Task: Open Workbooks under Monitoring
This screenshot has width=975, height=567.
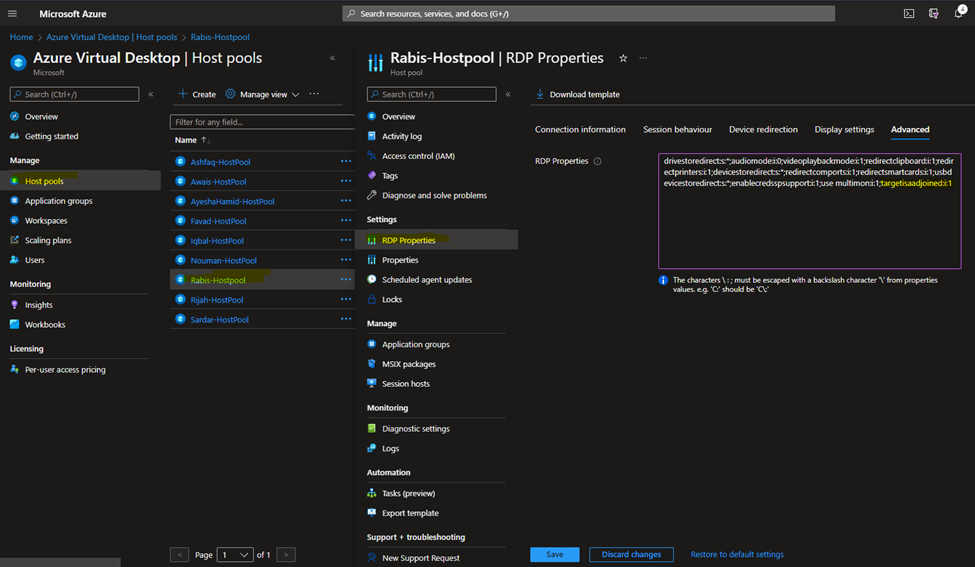Action: point(45,325)
